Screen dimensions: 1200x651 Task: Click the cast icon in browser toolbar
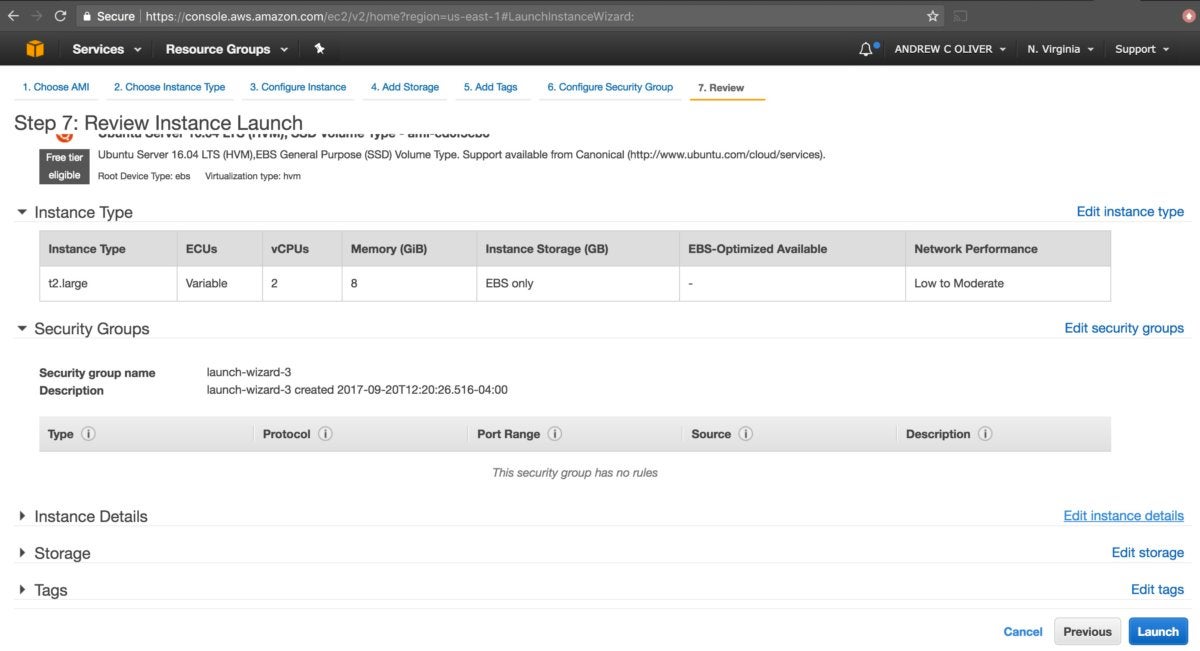[x=961, y=16]
